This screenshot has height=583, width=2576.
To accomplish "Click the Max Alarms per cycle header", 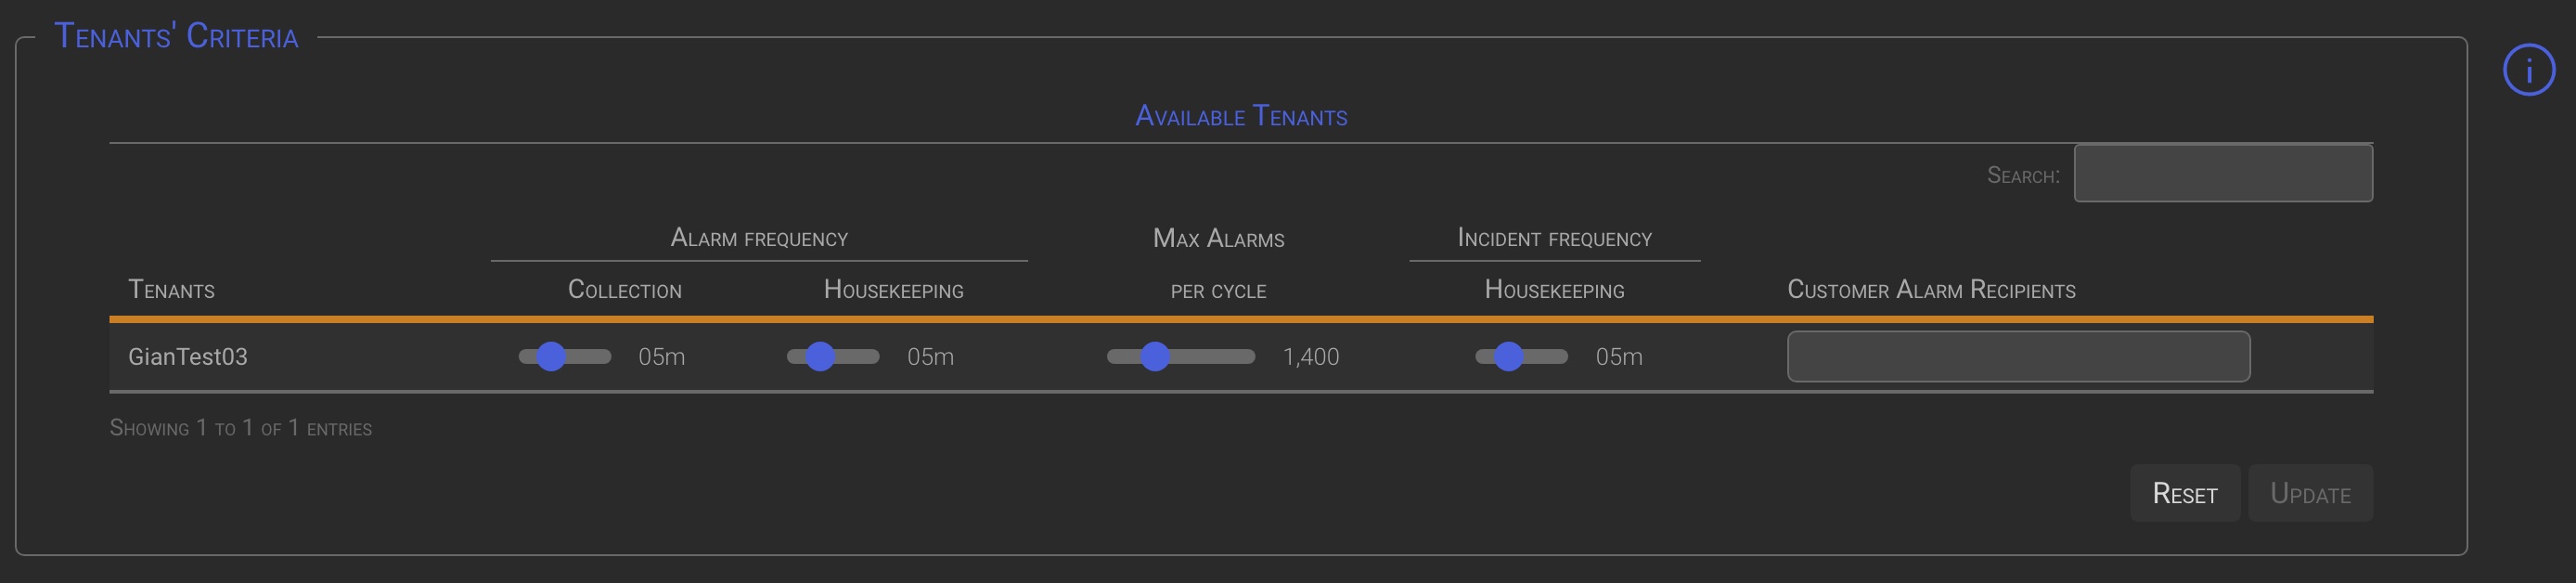I will coord(1218,290).
